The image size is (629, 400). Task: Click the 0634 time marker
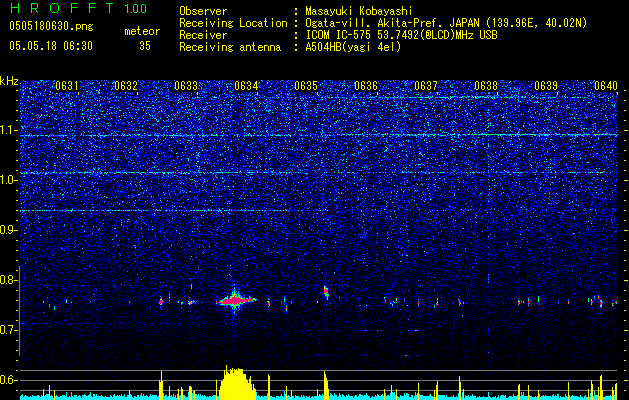click(246, 86)
